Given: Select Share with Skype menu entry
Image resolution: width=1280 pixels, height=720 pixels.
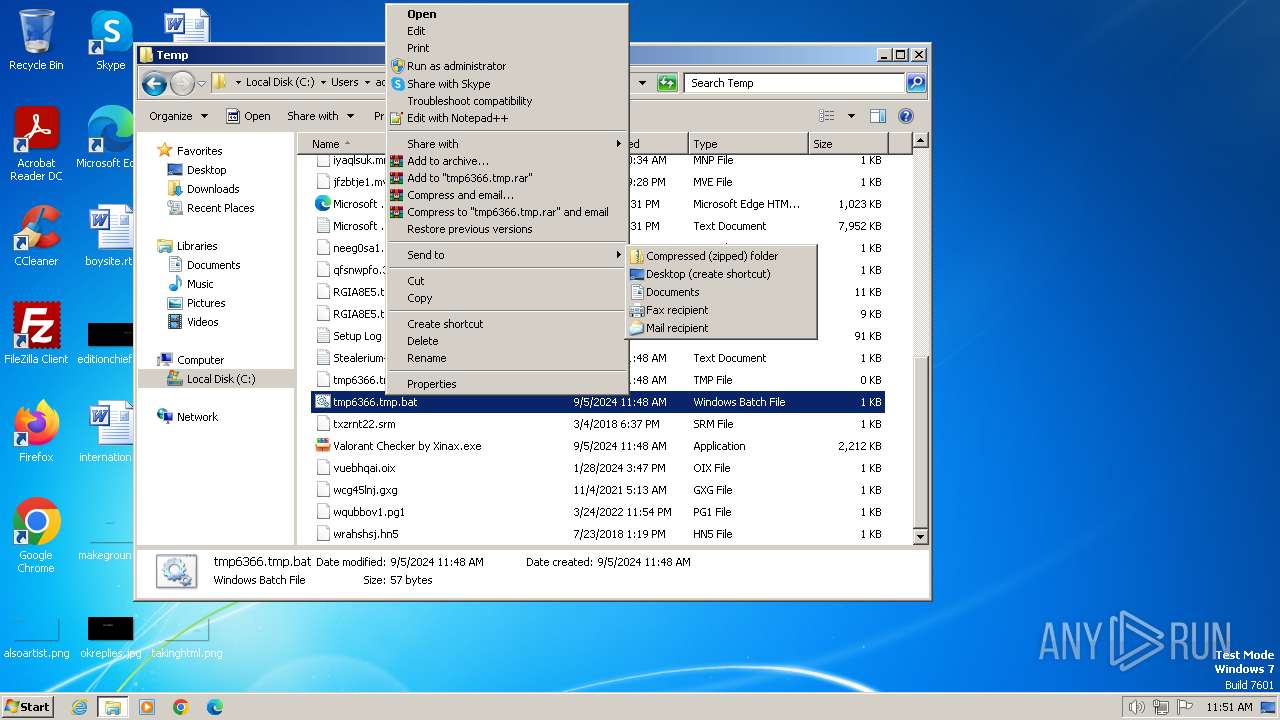Looking at the screenshot, I should 508,84.
